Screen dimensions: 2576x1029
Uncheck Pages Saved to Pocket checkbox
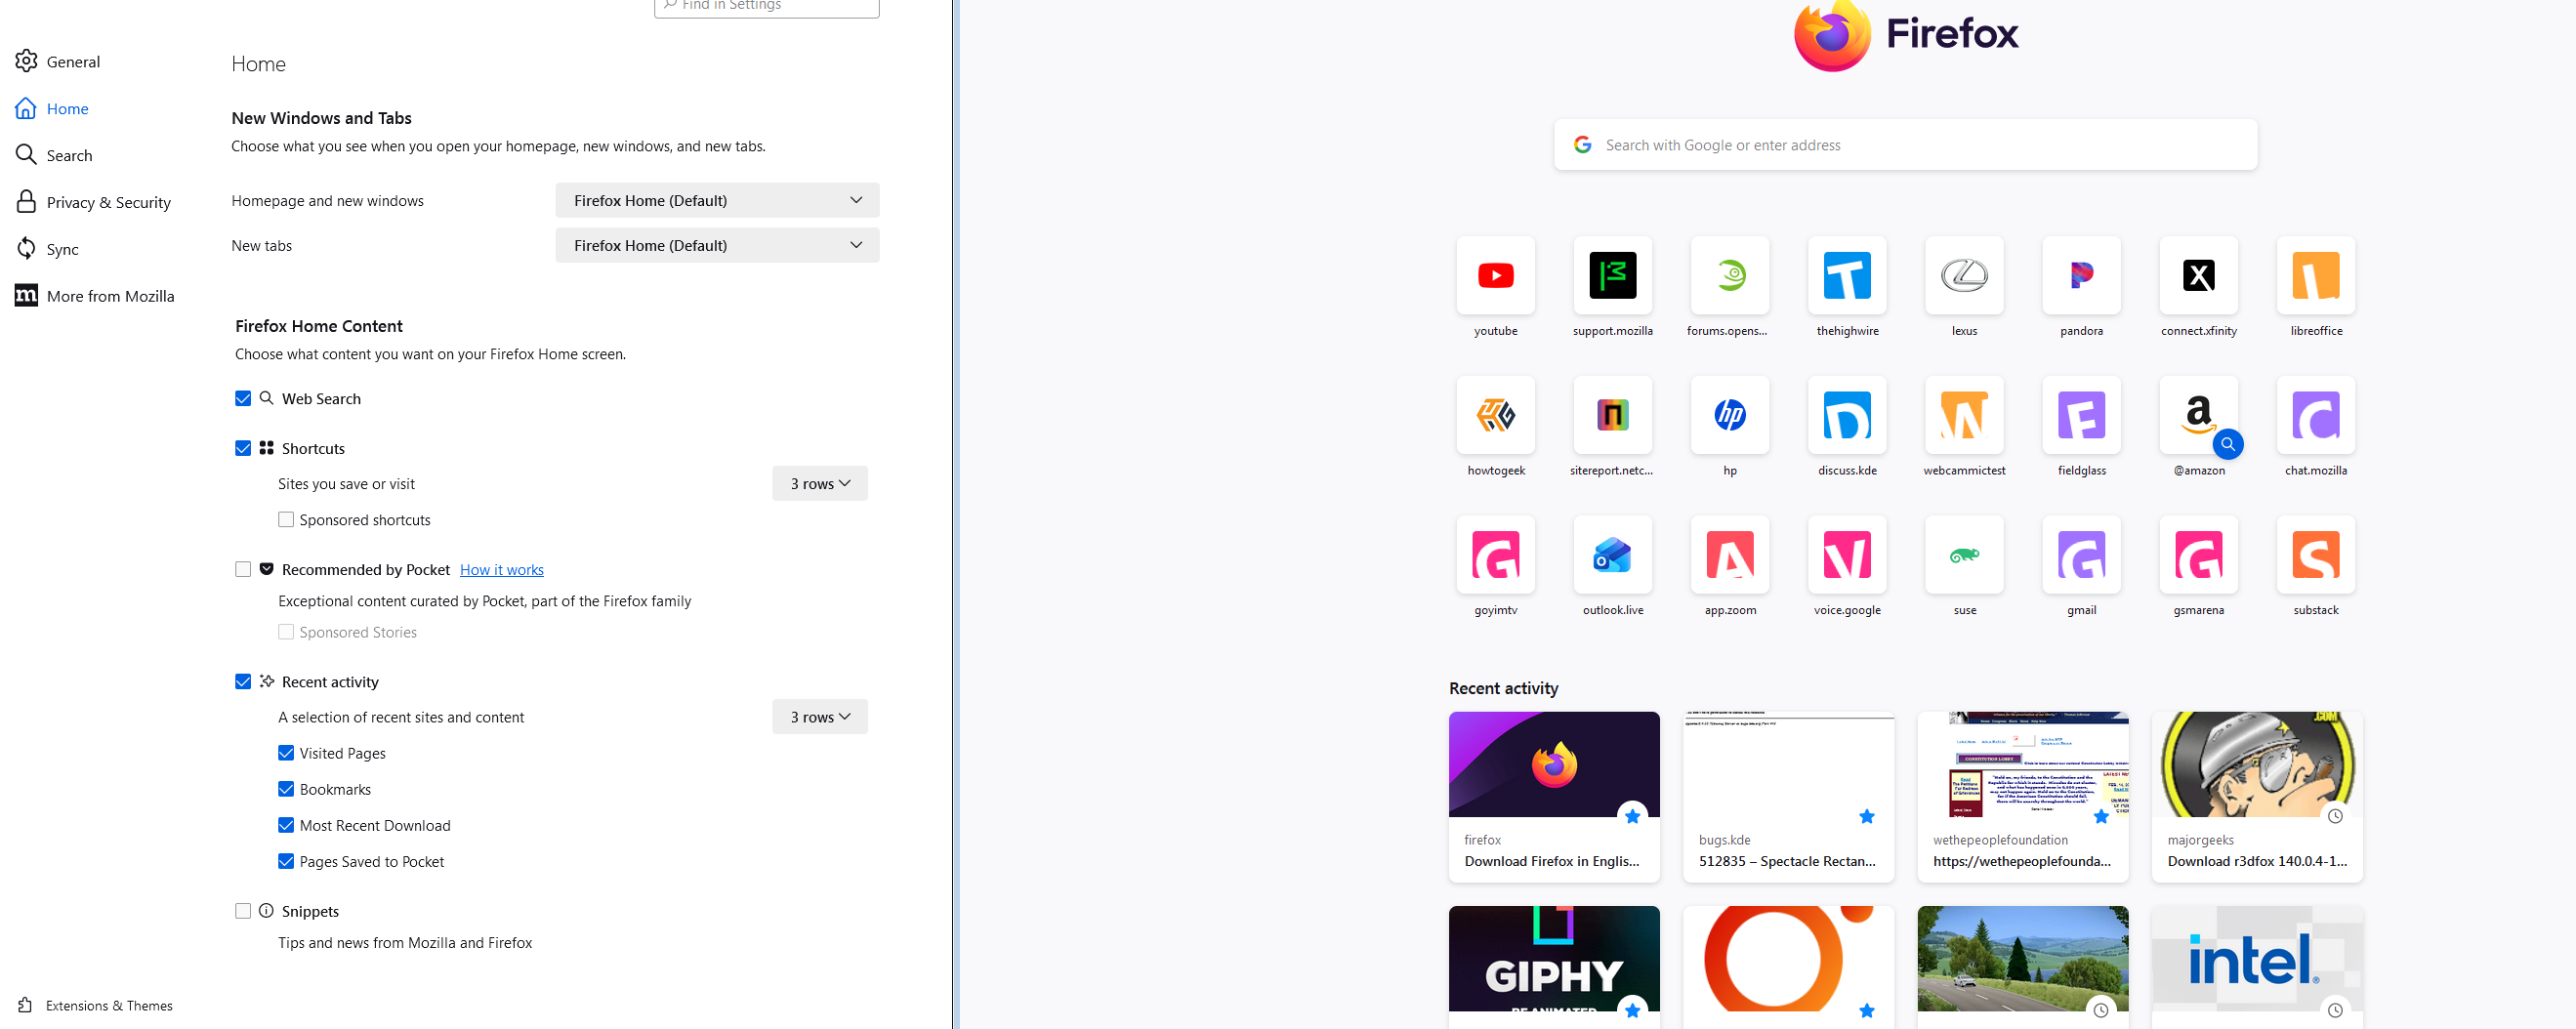[286, 861]
